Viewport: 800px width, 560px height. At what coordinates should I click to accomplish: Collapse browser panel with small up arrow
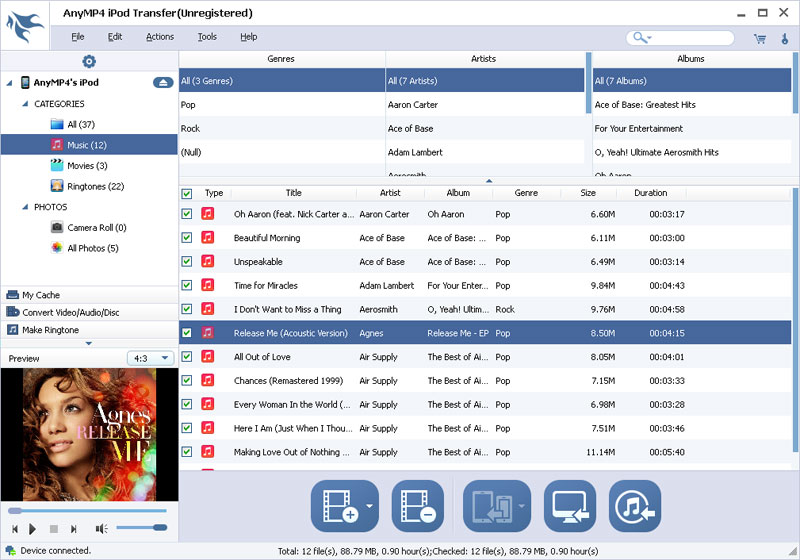coord(489,181)
